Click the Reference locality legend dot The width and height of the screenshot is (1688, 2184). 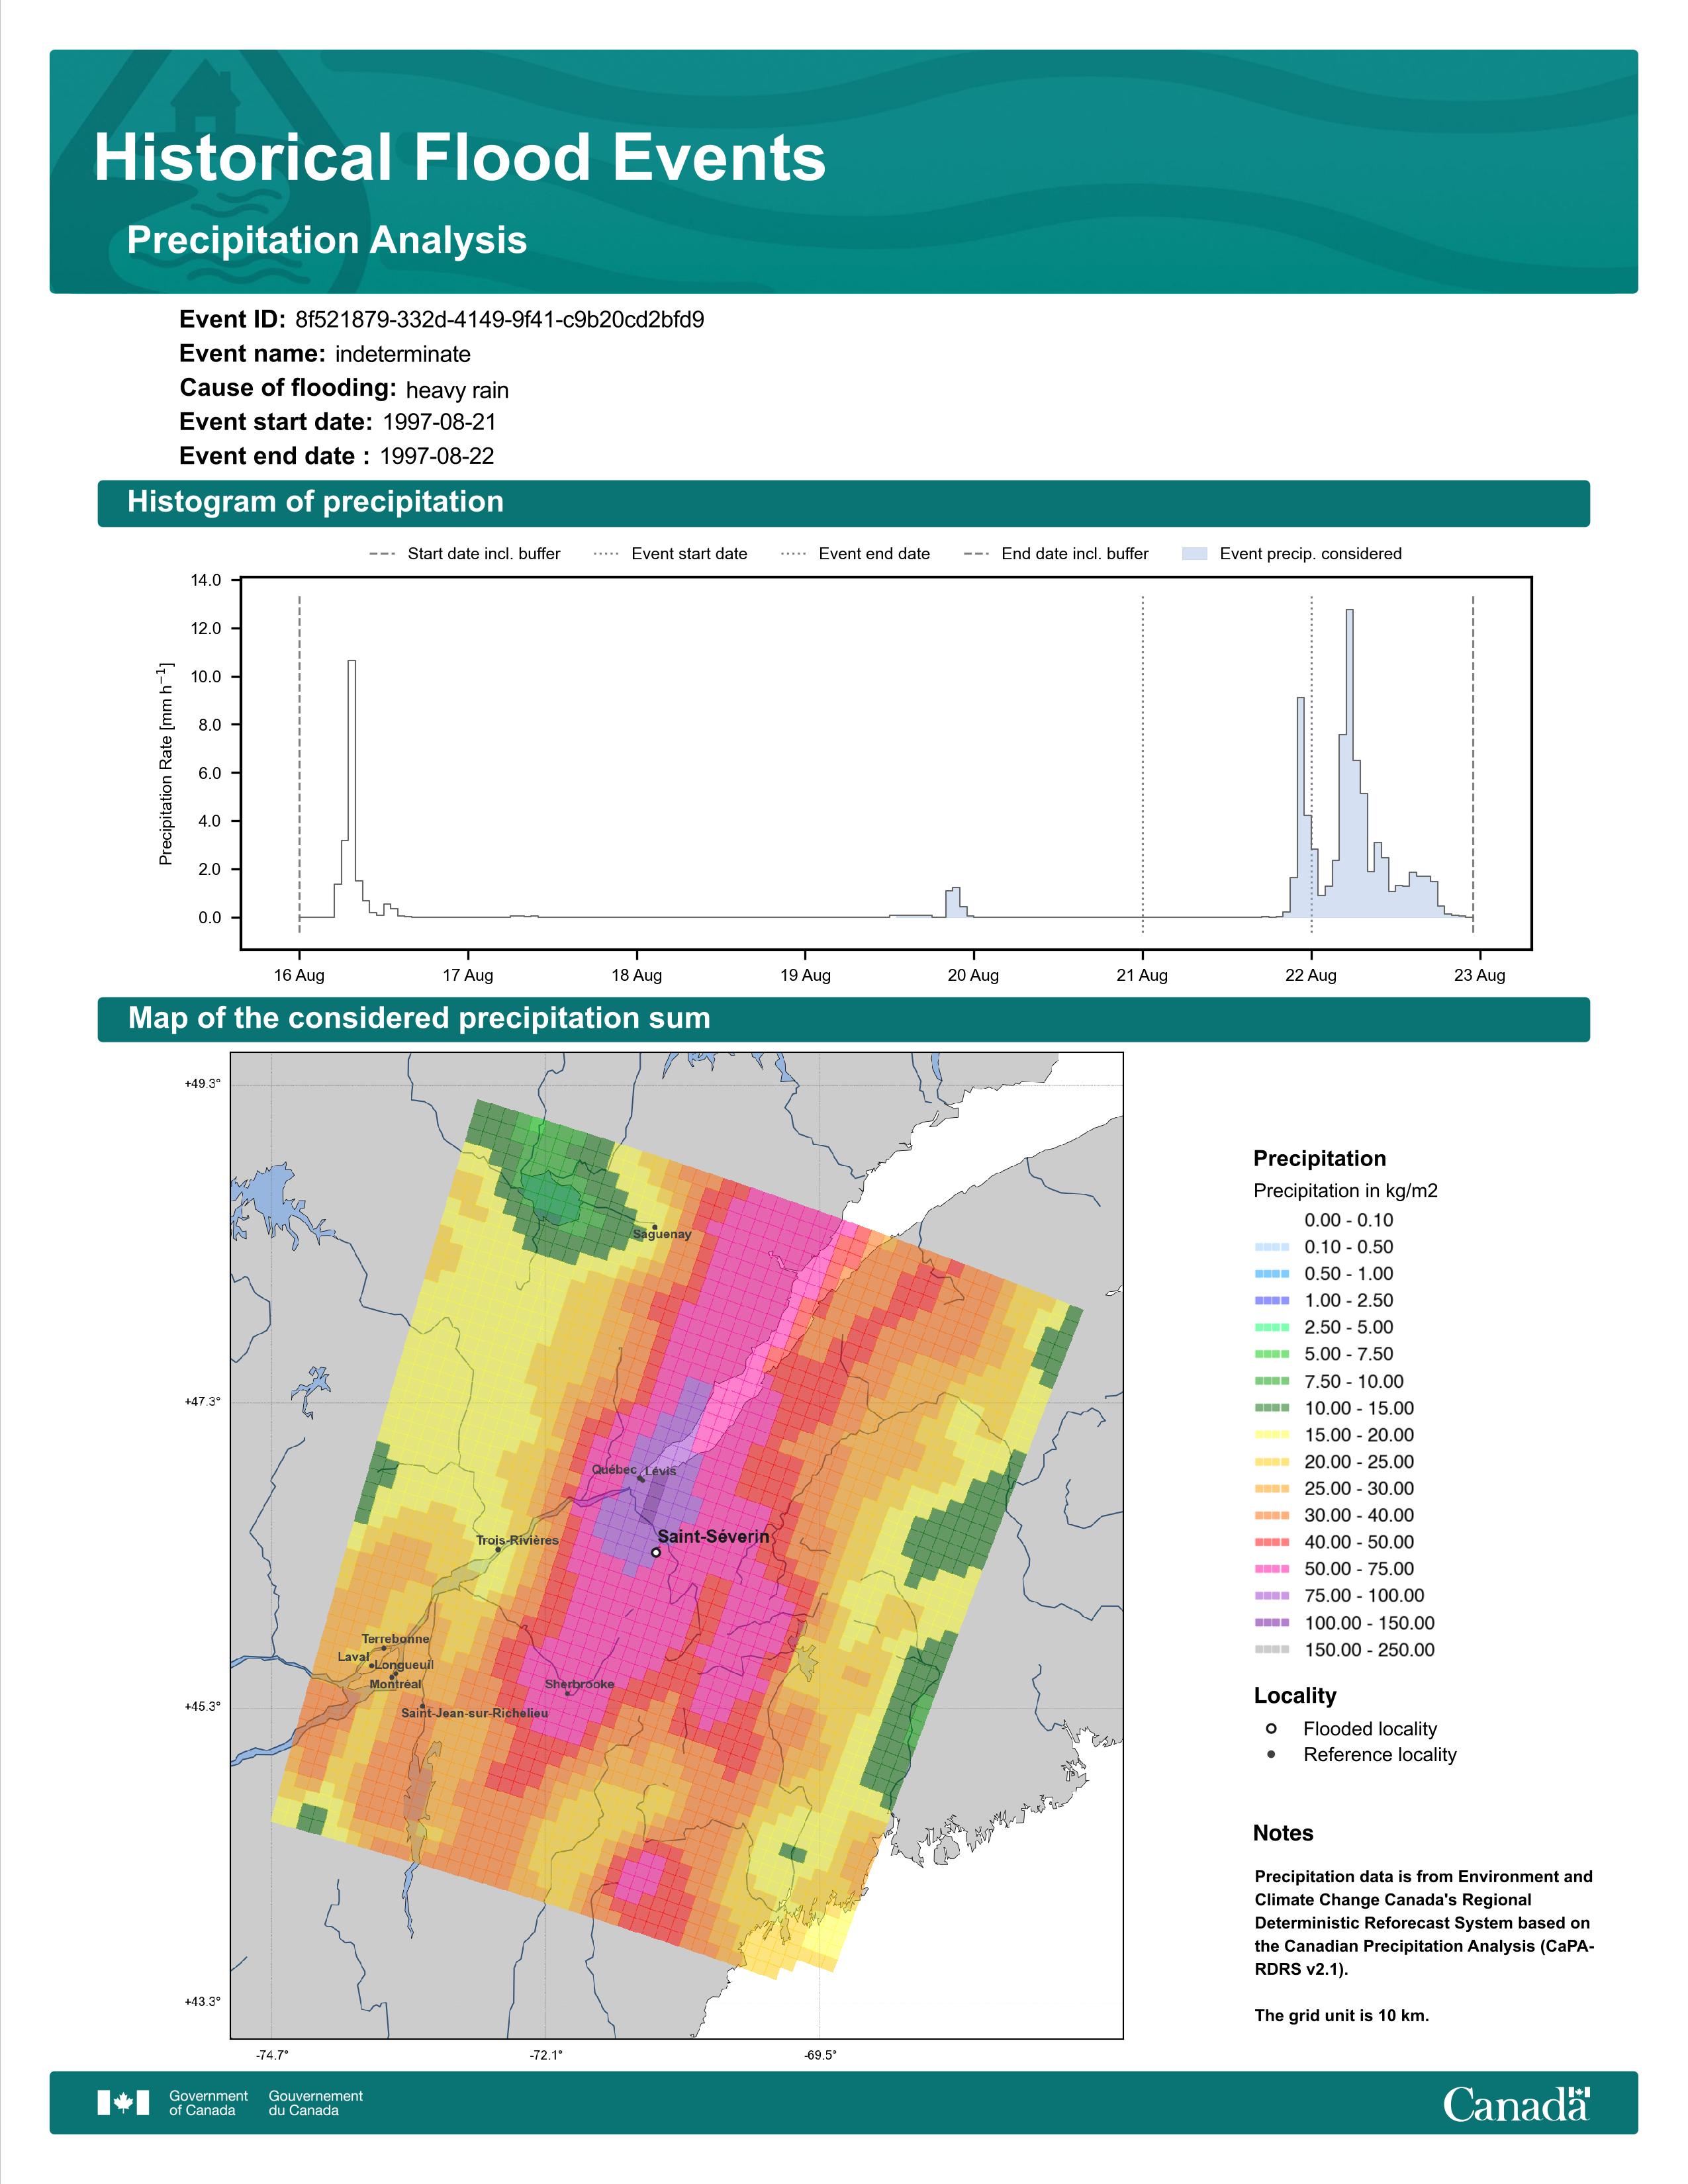point(1271,1754)
